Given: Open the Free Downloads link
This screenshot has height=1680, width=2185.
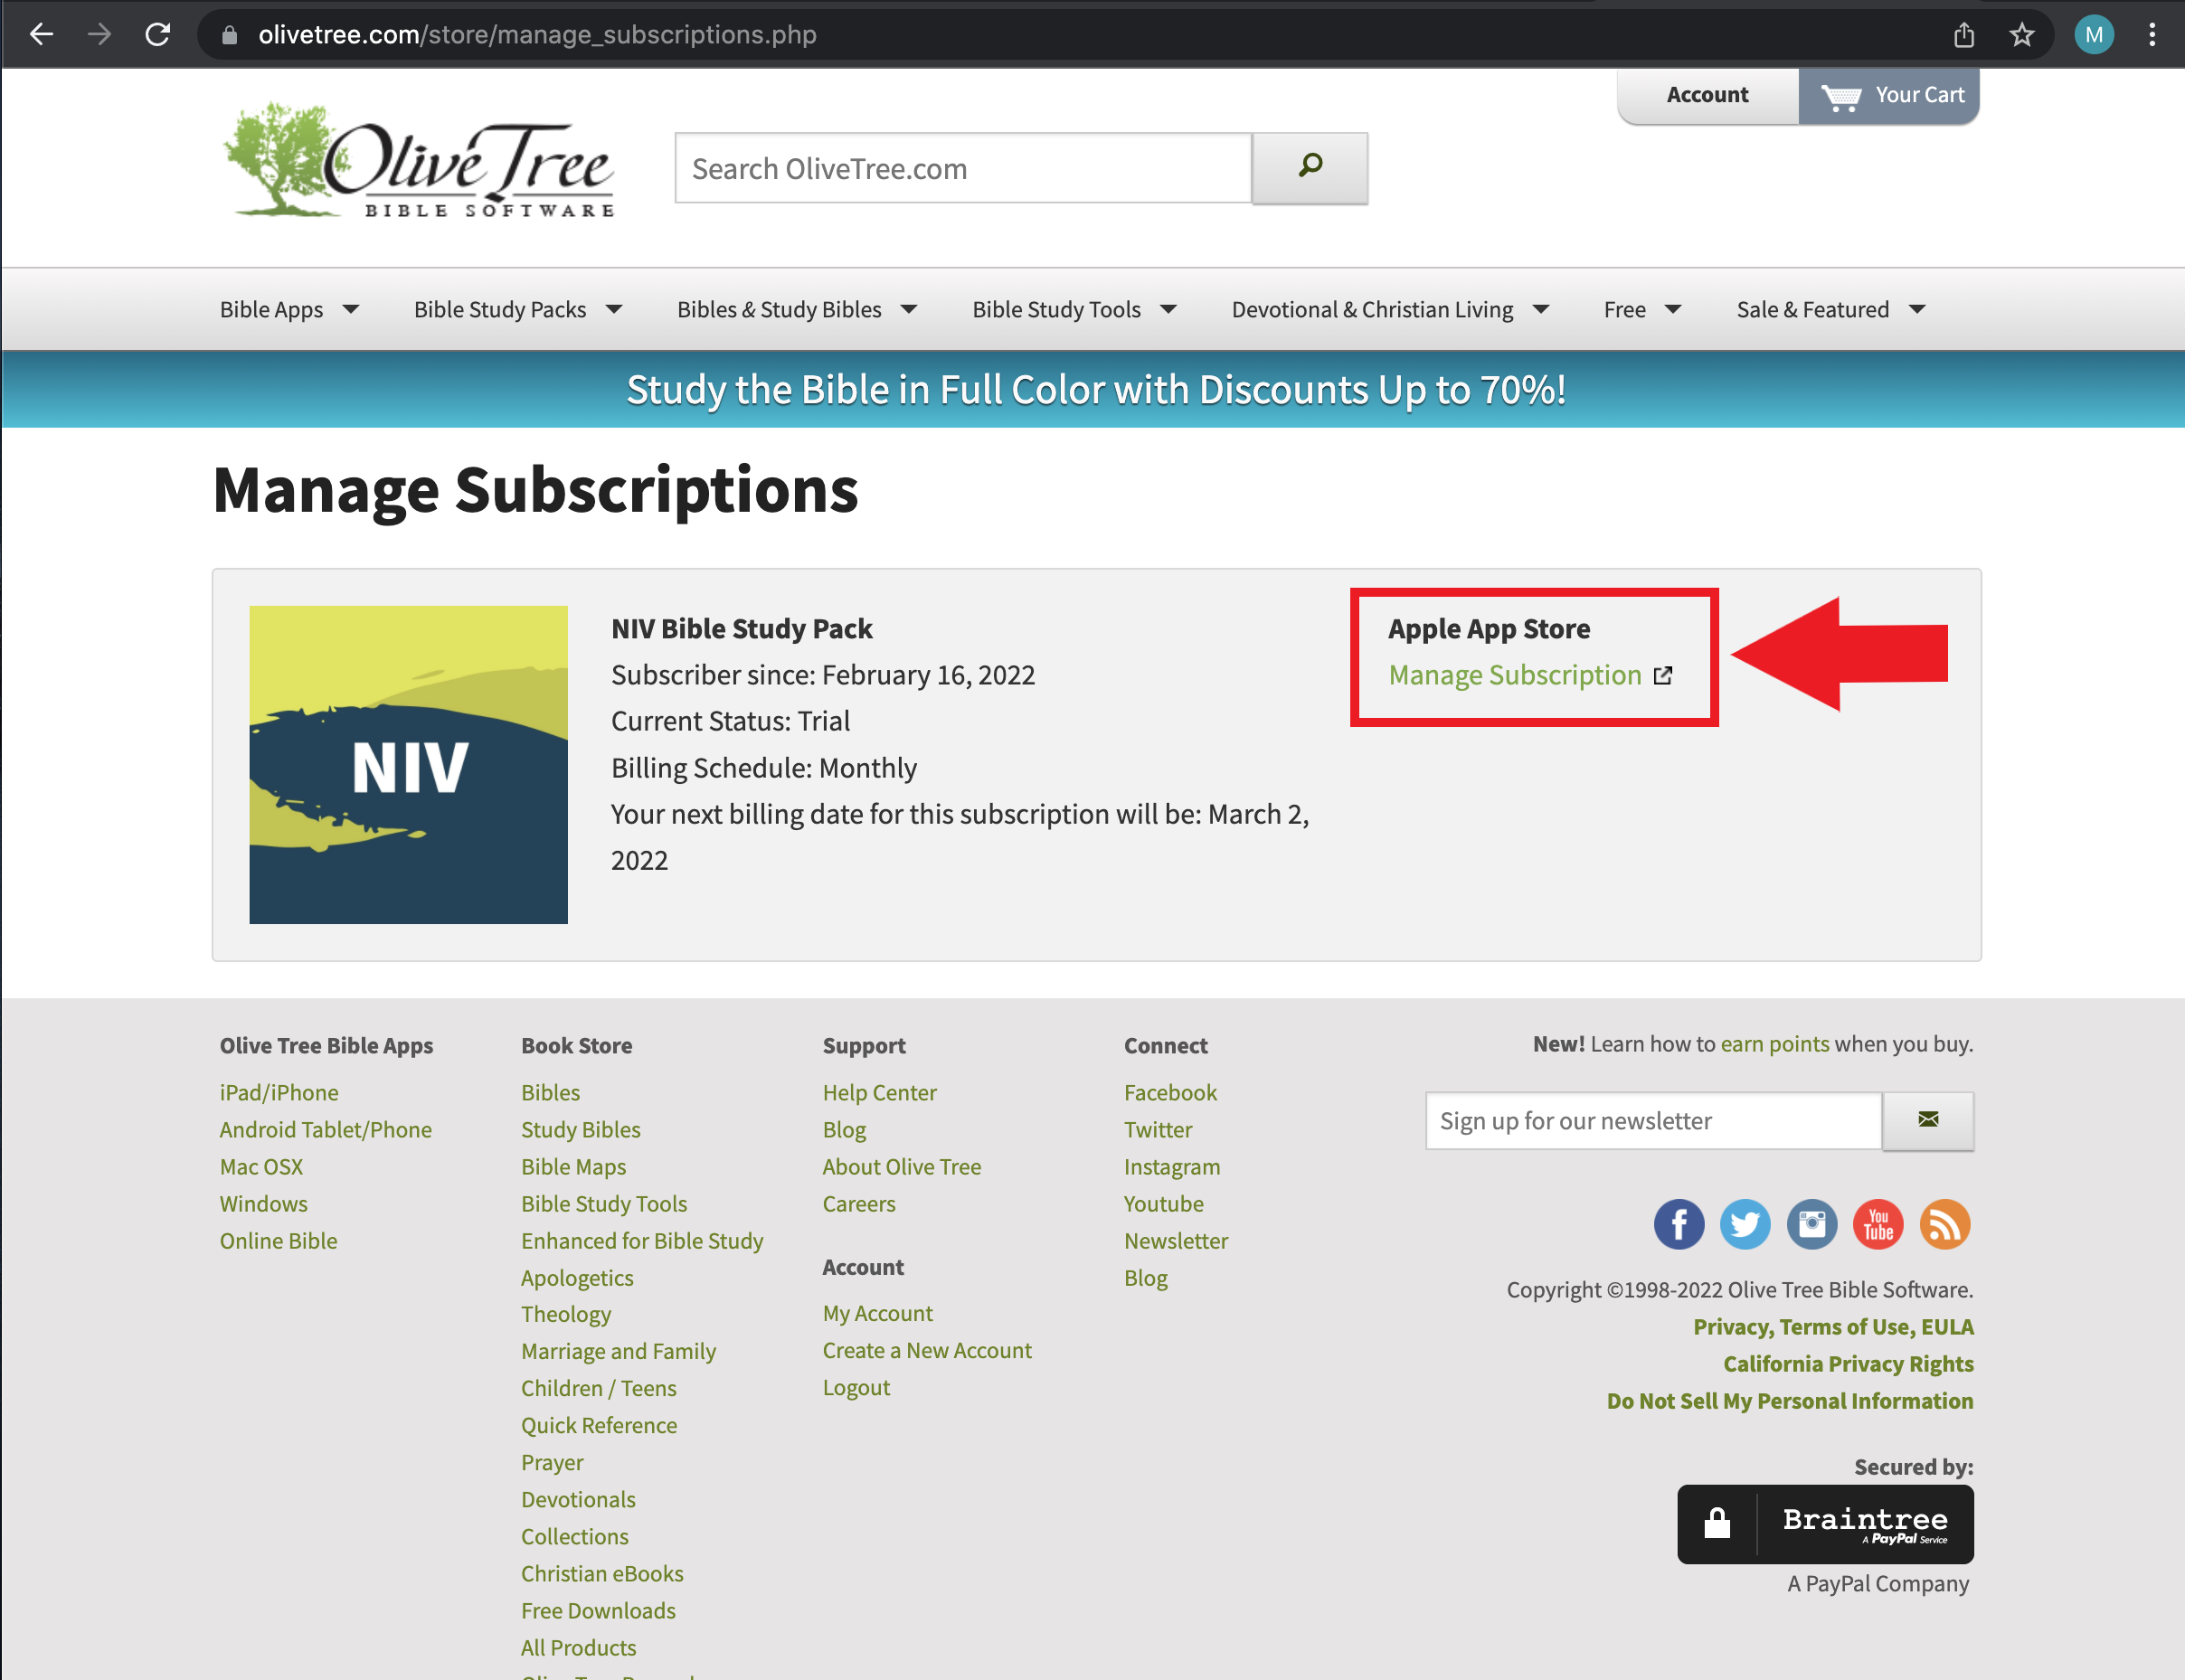Looking at the screenshot, I should 598,1610.
